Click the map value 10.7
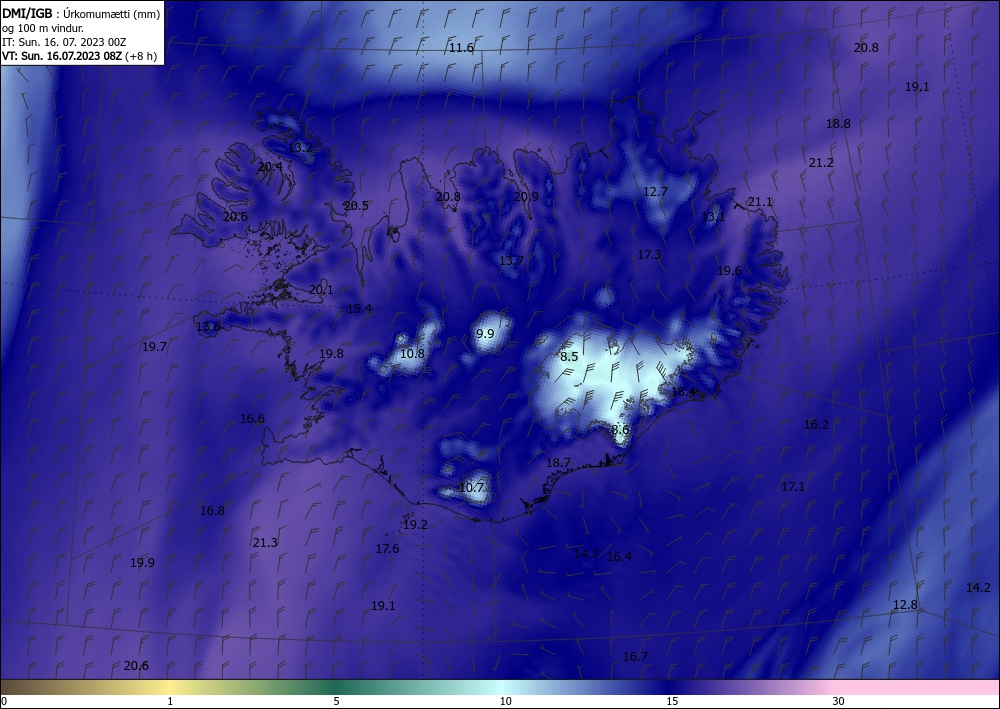 (x=471, y=488)
